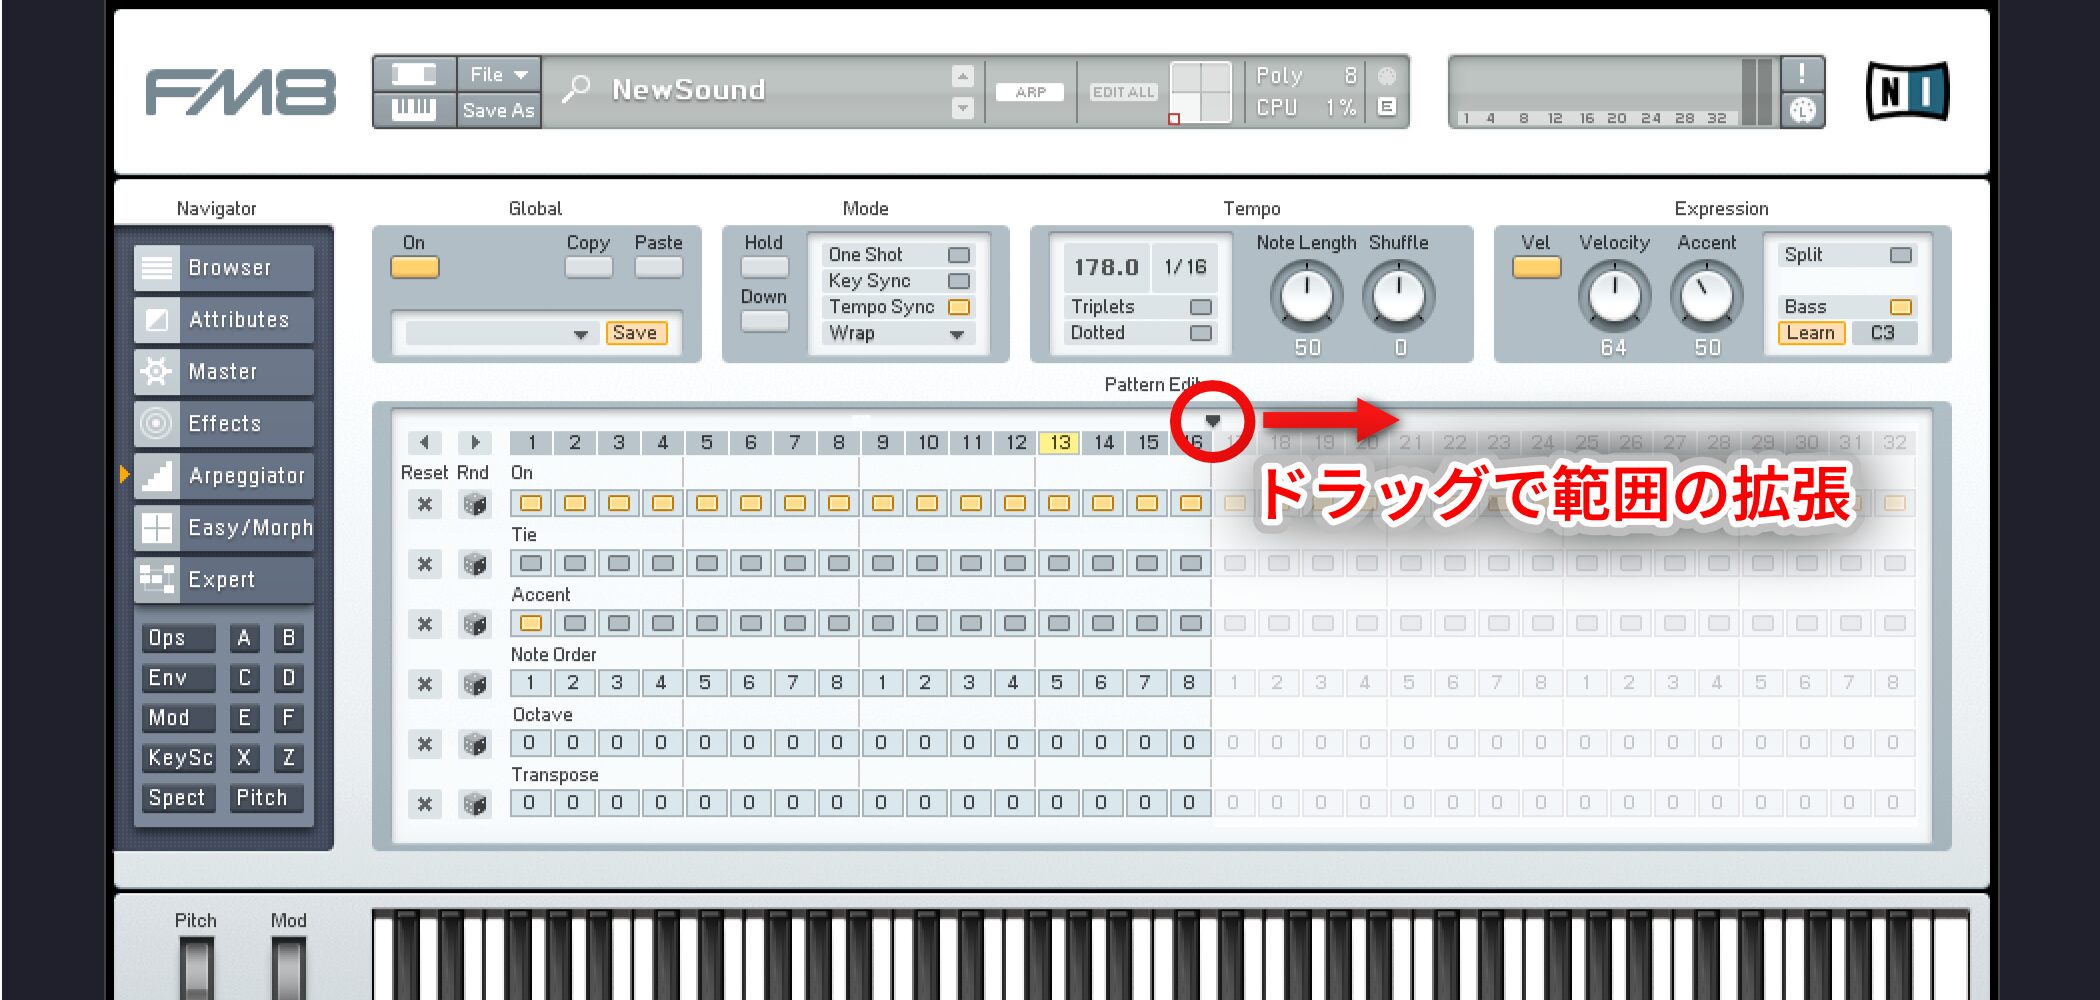Randomize the On row with the dice icon
Screen dimensions: 2100x1000
click(x=475, y=504)
